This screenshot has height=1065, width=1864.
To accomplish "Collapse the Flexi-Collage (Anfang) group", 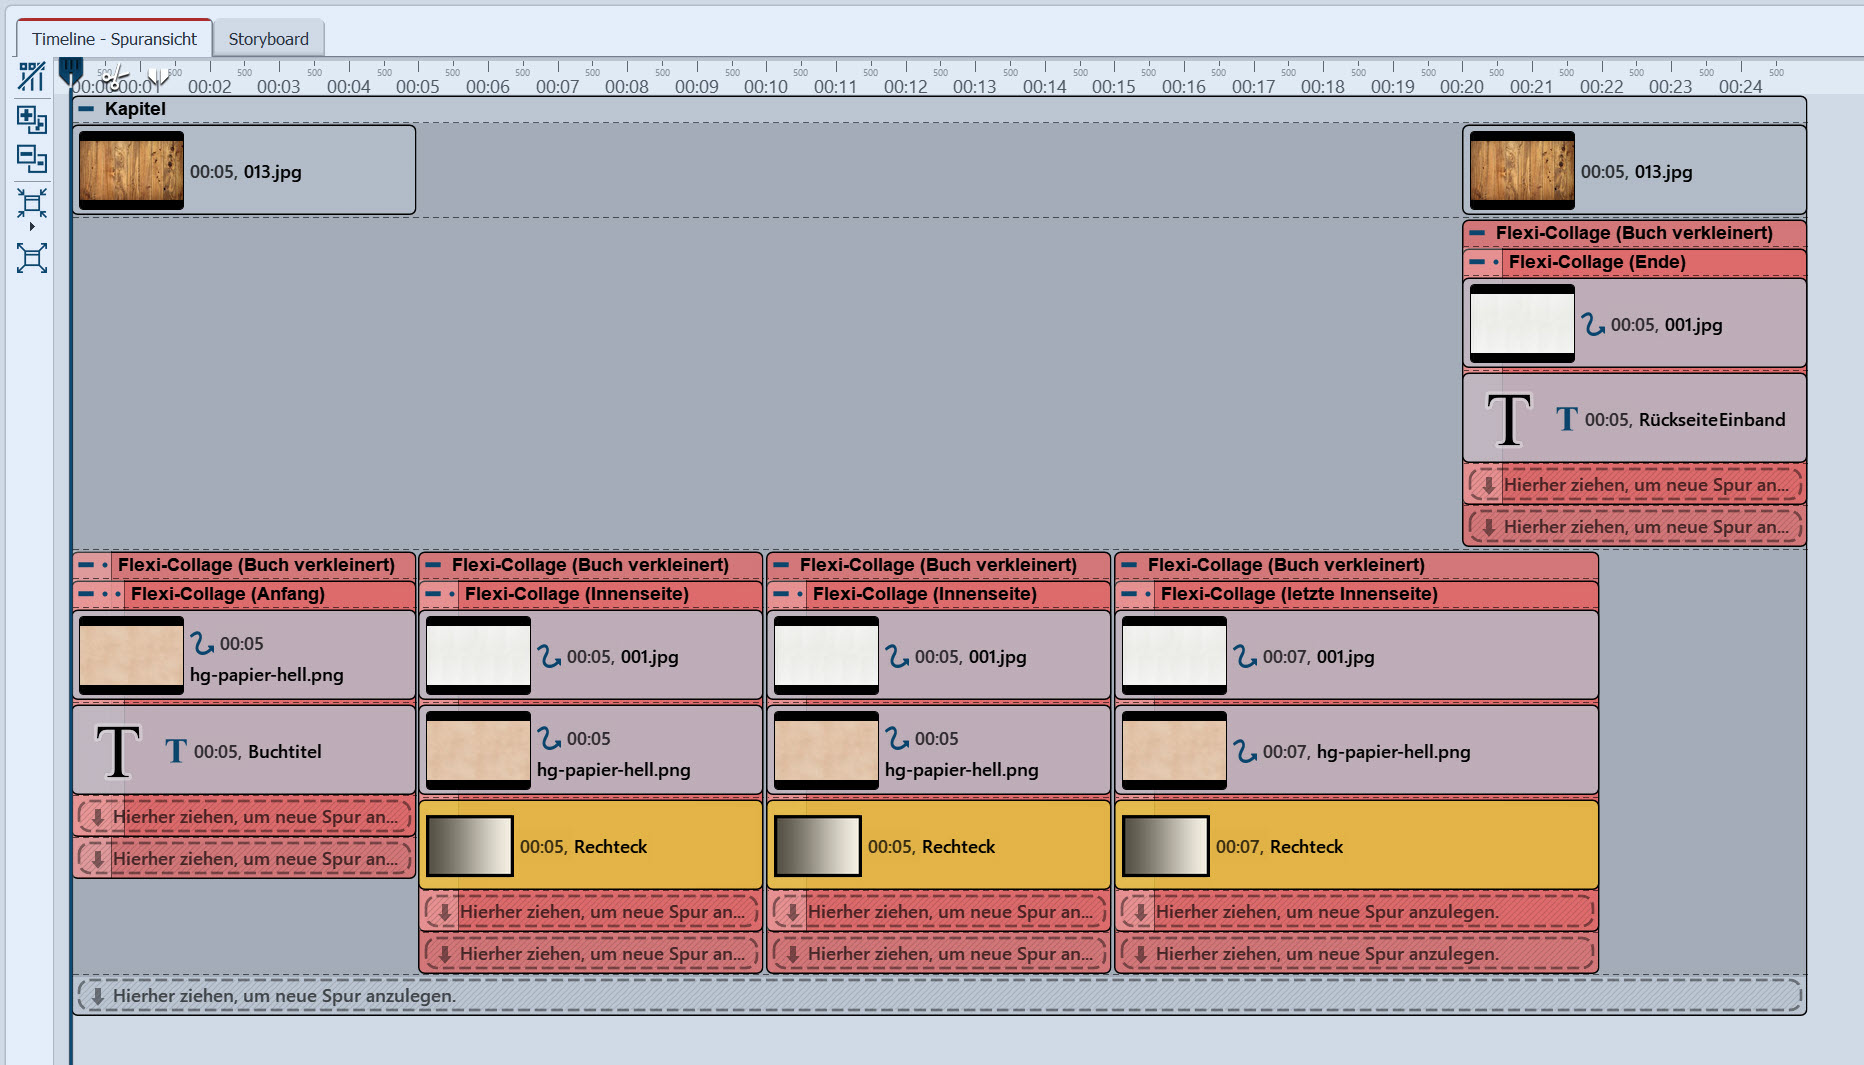I will [86, 594].
